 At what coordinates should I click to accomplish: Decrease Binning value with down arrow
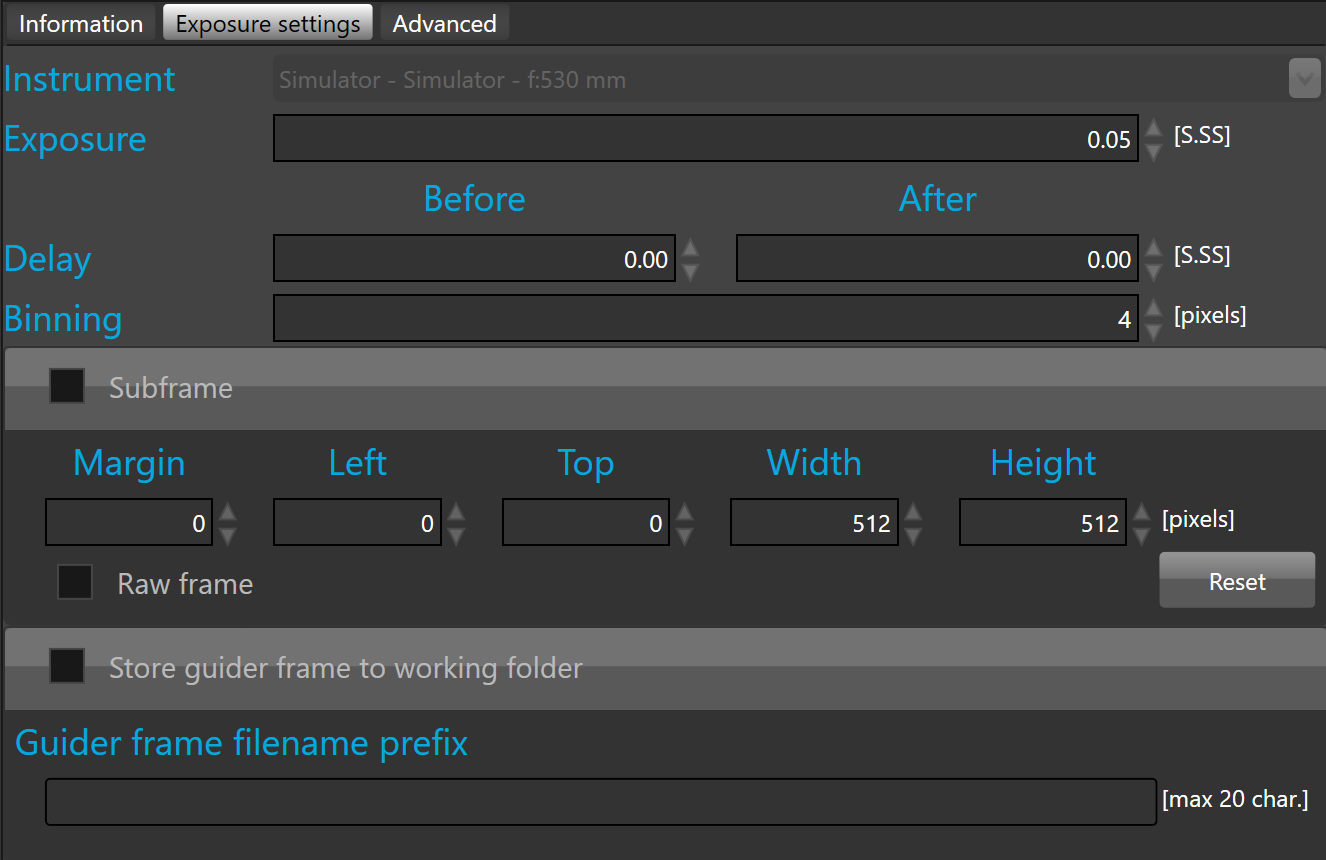click(1153, 330)
